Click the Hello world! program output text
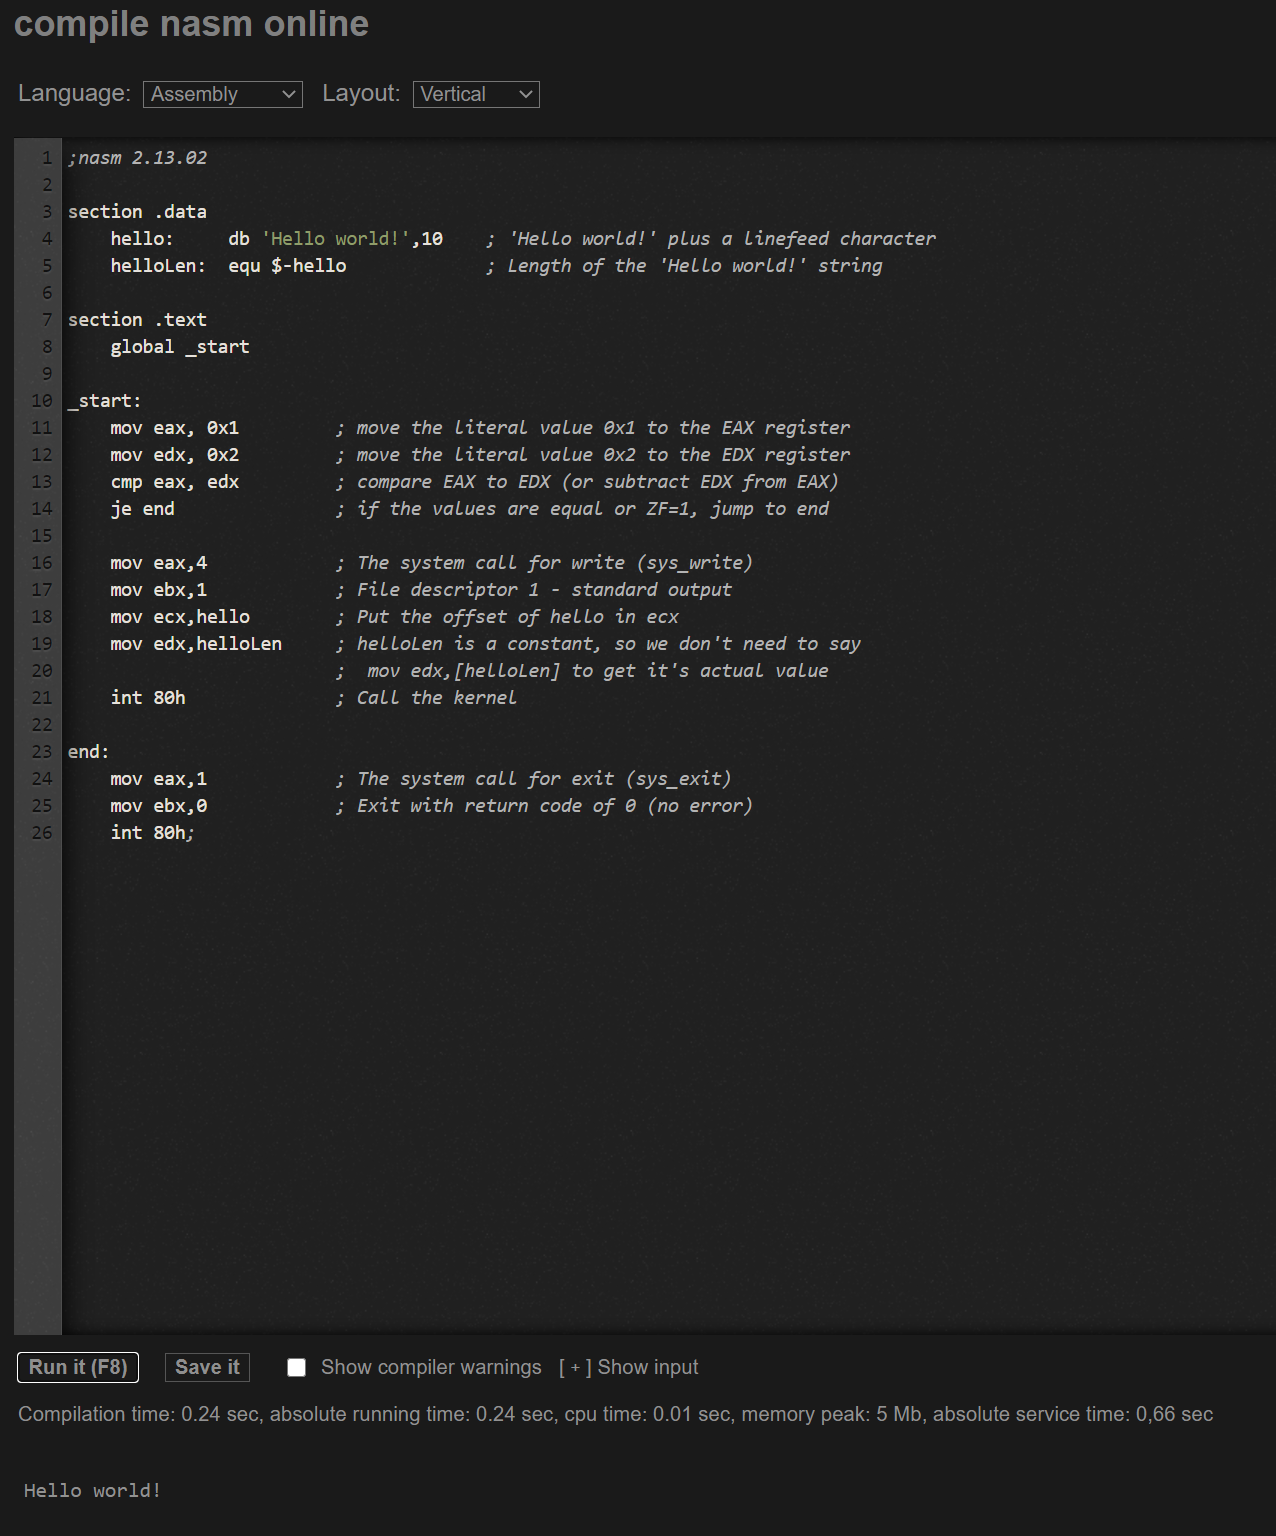Screen dimensions: 1276x1536 [92, 1491]
